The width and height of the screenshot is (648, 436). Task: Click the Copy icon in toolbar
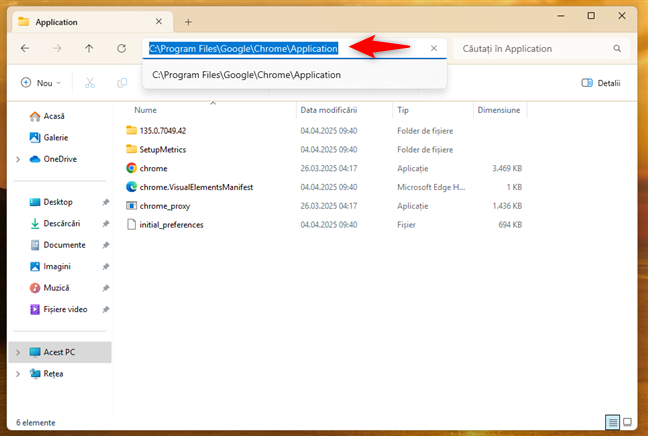point(122,83)
